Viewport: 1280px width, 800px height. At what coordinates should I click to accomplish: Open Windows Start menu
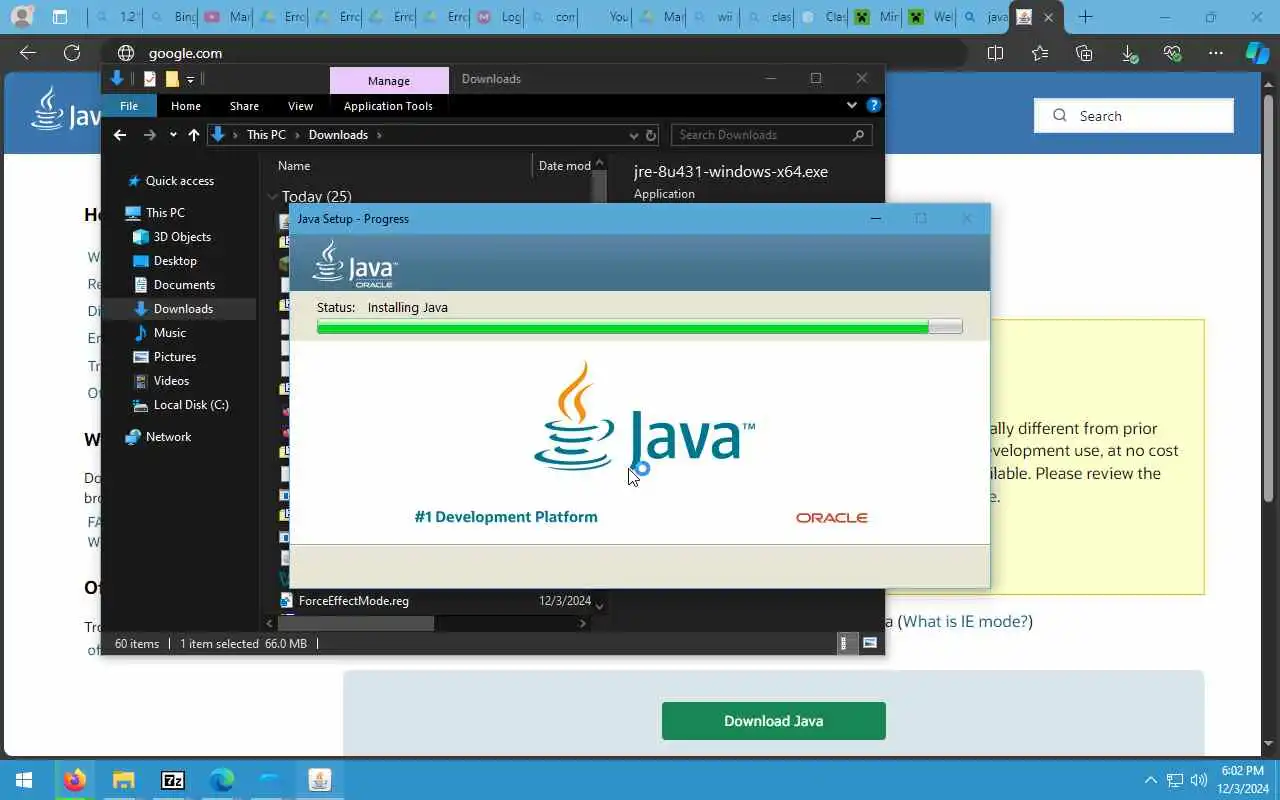24,780
